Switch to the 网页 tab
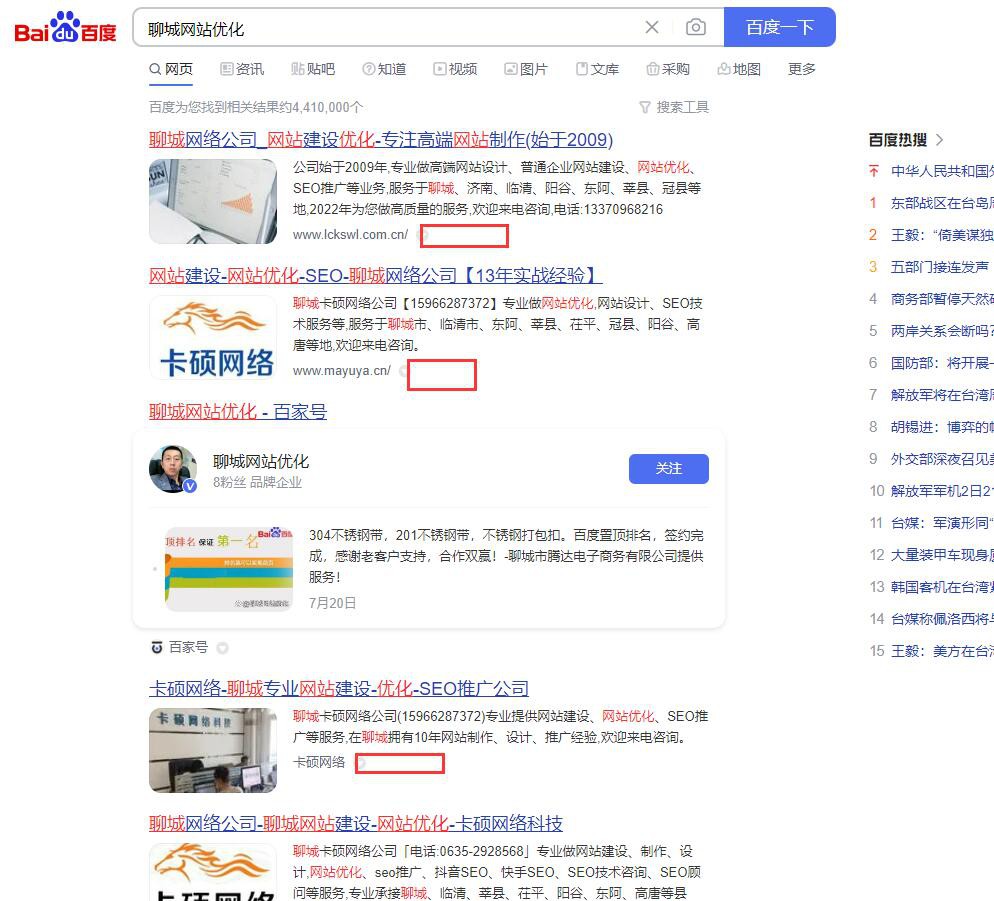 (x=171, y=69)
